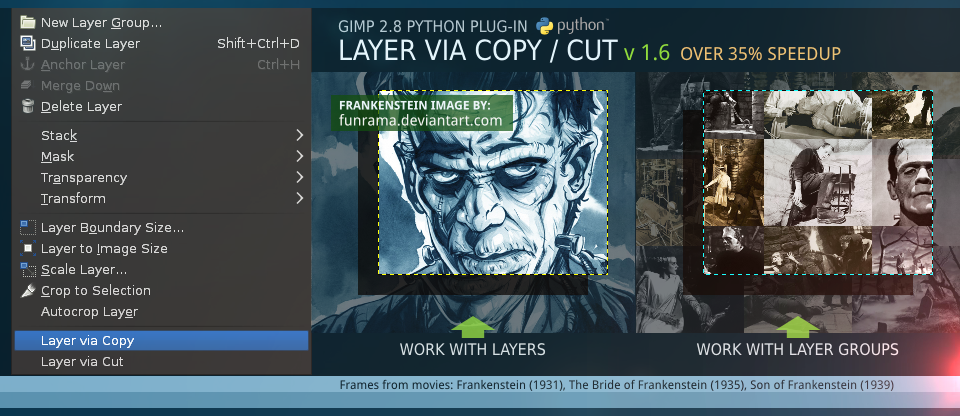Image resolution: width=960 pixels, height=416 pixels.
Task: Expand the Transform submenu arrow
Action: 299,198
